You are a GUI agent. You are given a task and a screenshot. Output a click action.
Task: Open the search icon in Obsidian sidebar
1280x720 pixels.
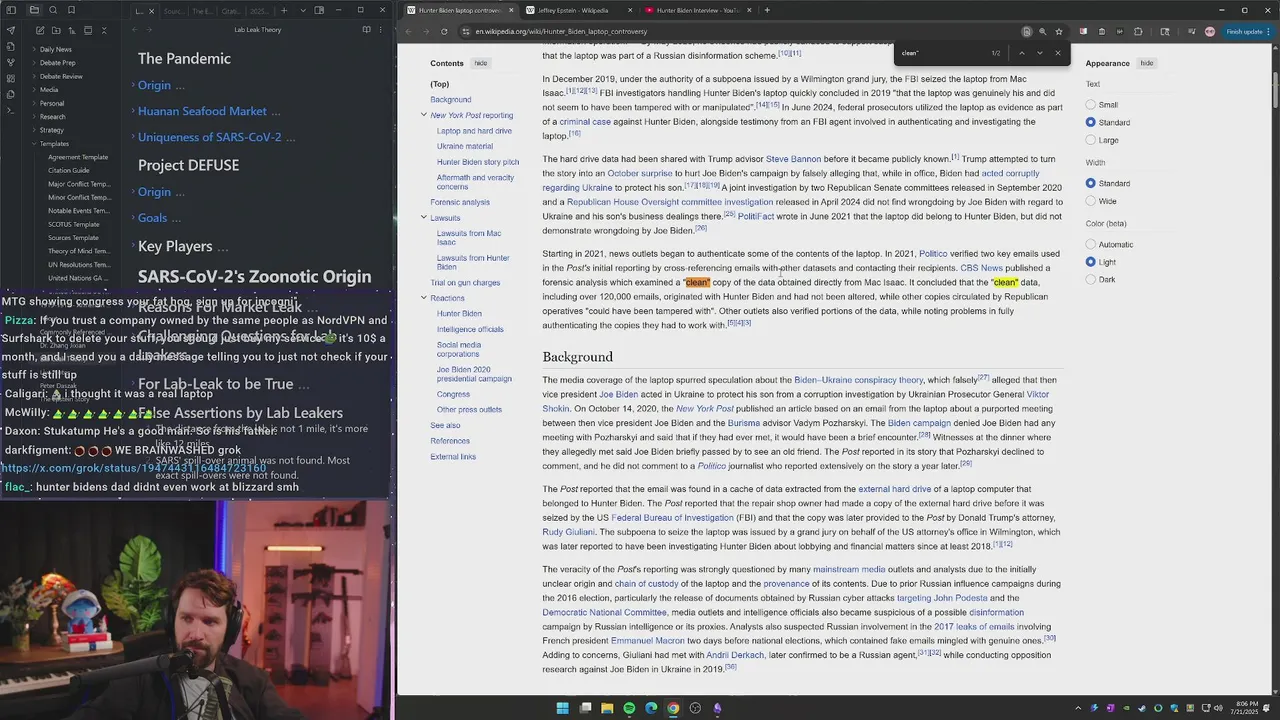pos(52,10)
